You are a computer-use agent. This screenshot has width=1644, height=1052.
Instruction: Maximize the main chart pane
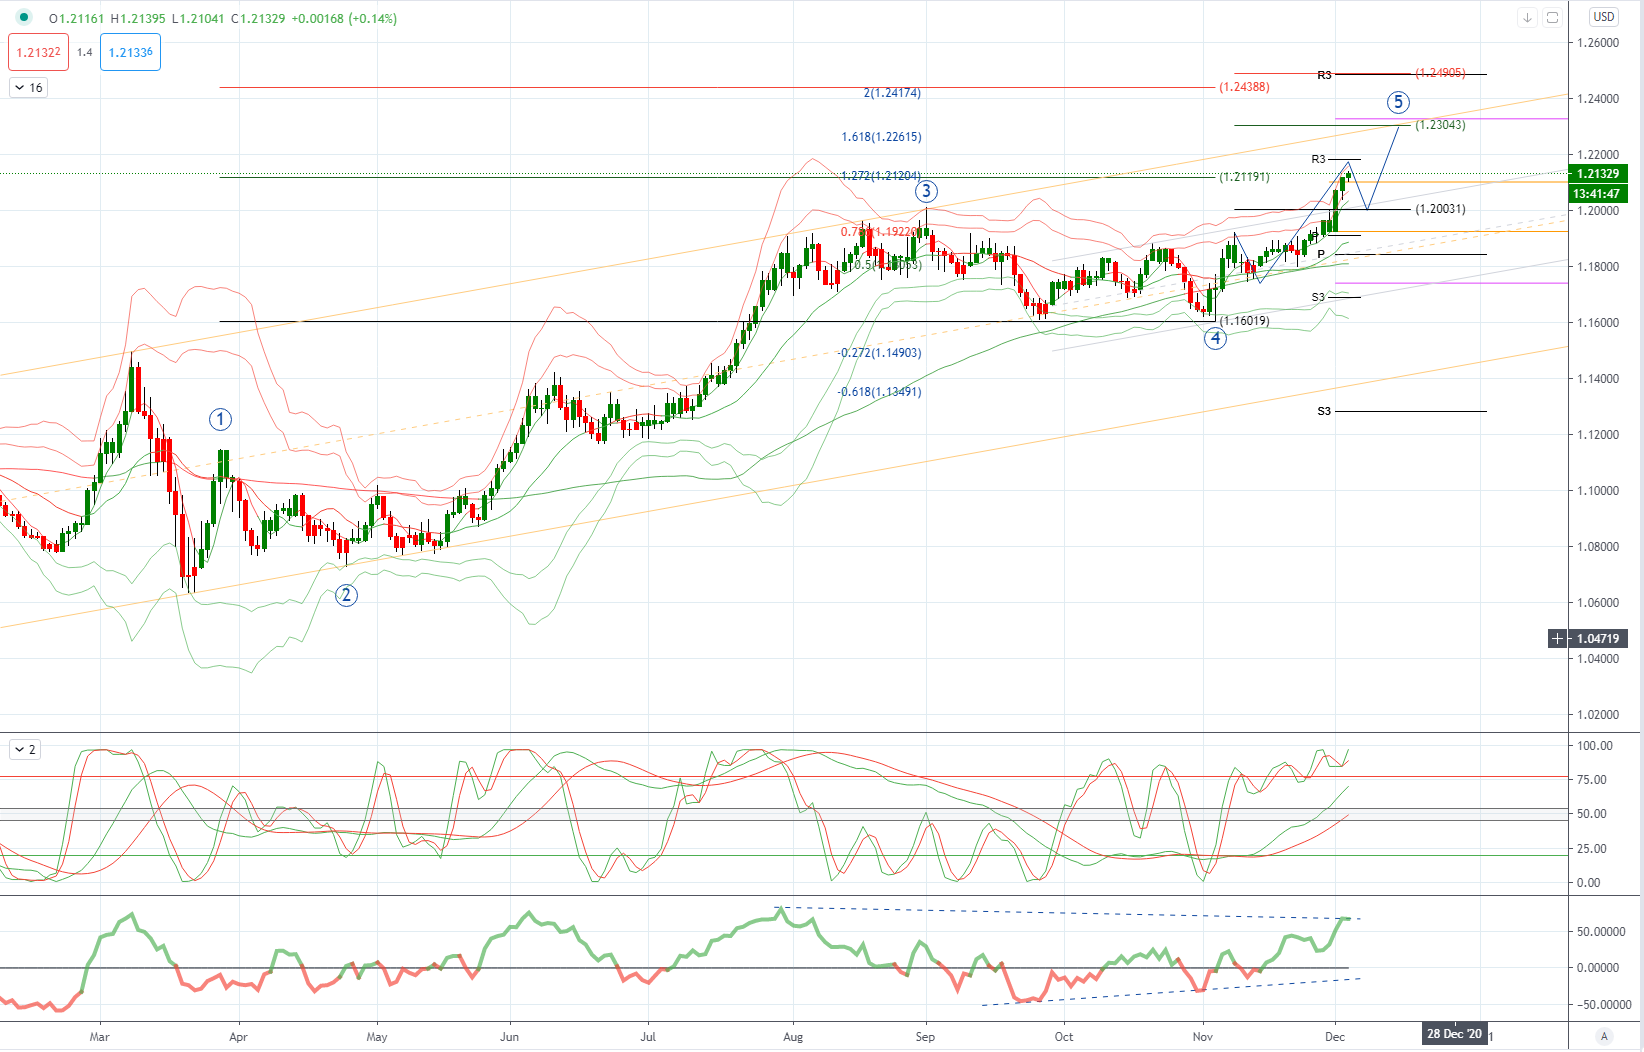1552,17
